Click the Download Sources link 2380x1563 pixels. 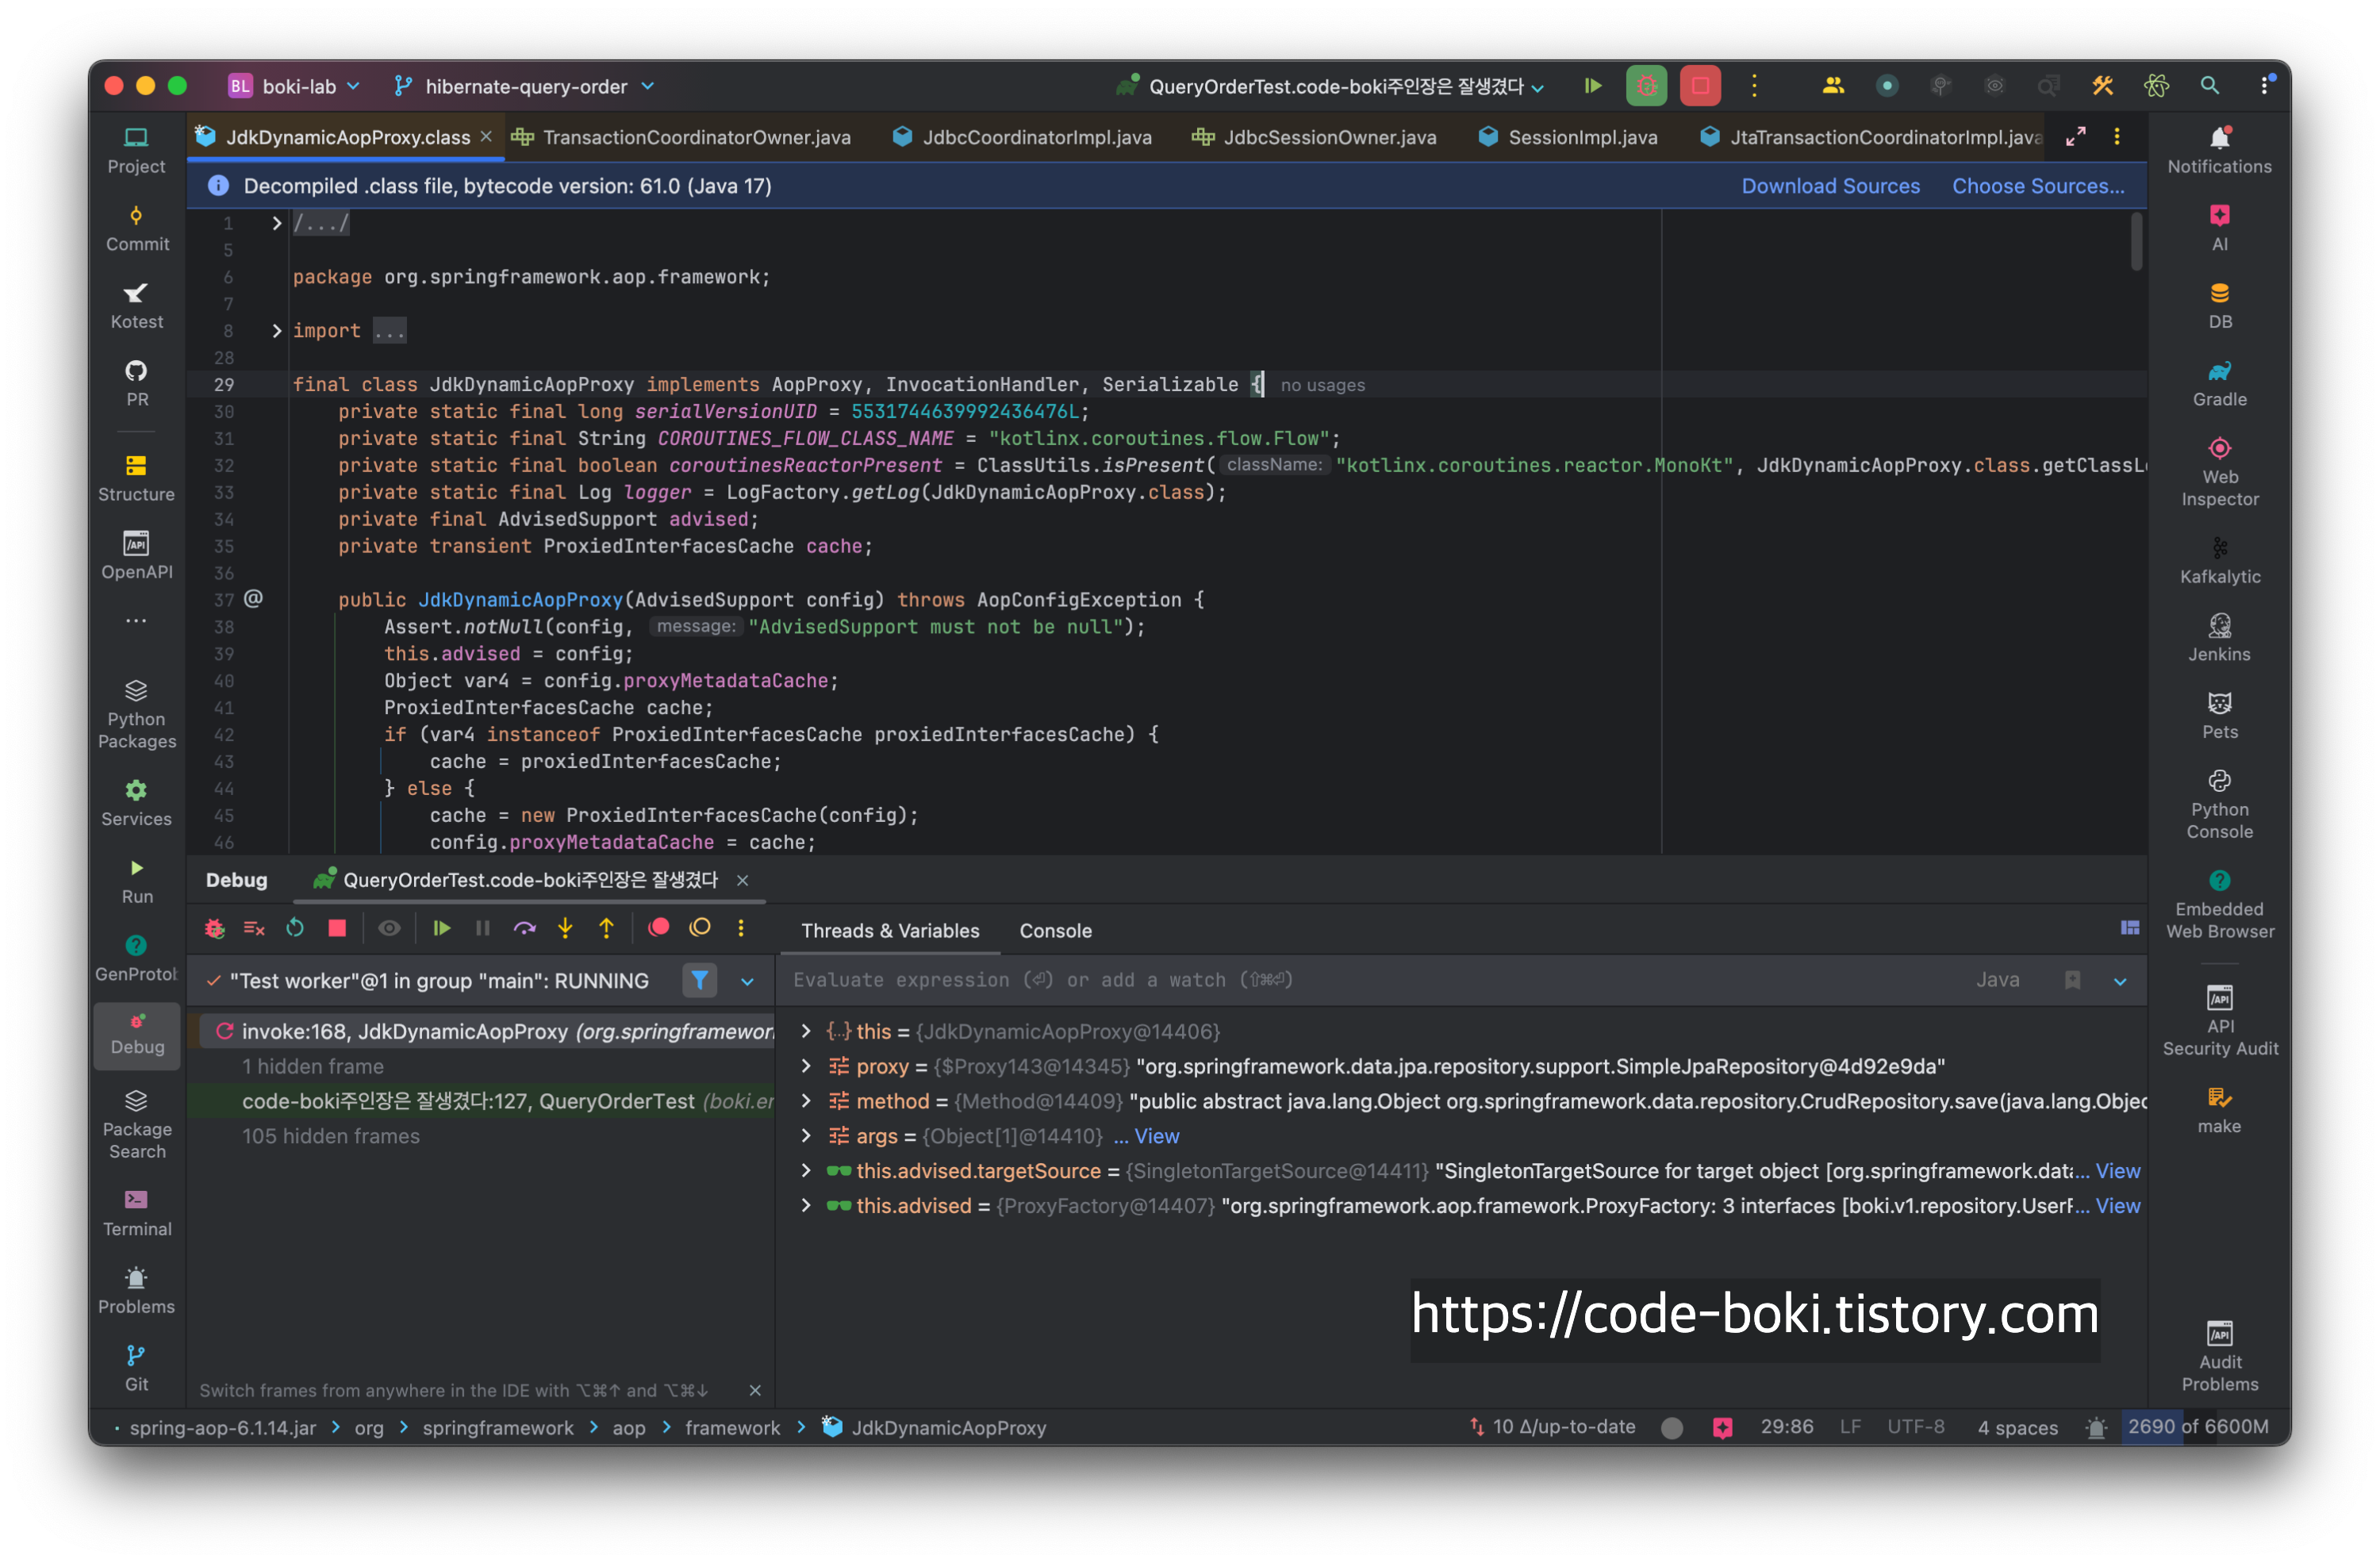click(1830, 186)
